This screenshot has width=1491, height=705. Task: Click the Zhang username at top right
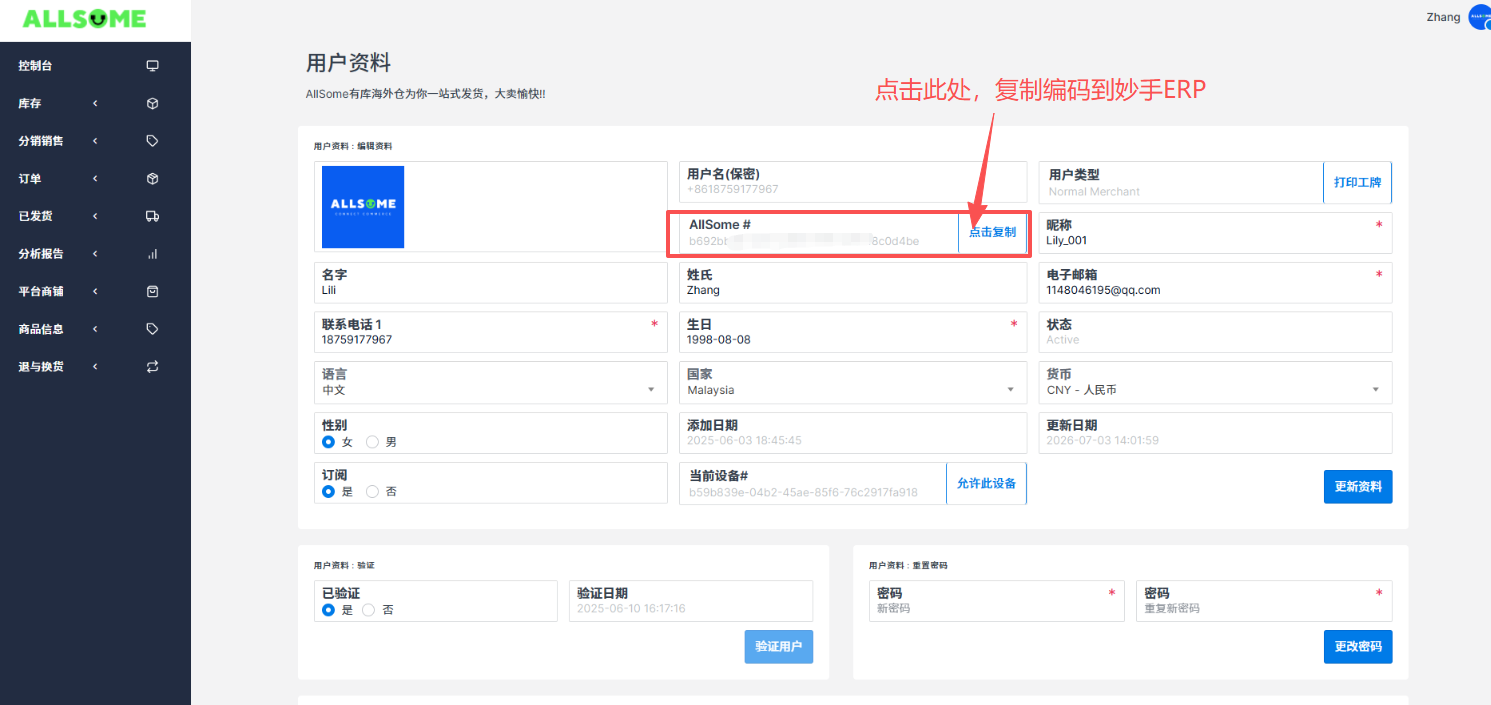pyautogui.click(x=1443, y=17)
